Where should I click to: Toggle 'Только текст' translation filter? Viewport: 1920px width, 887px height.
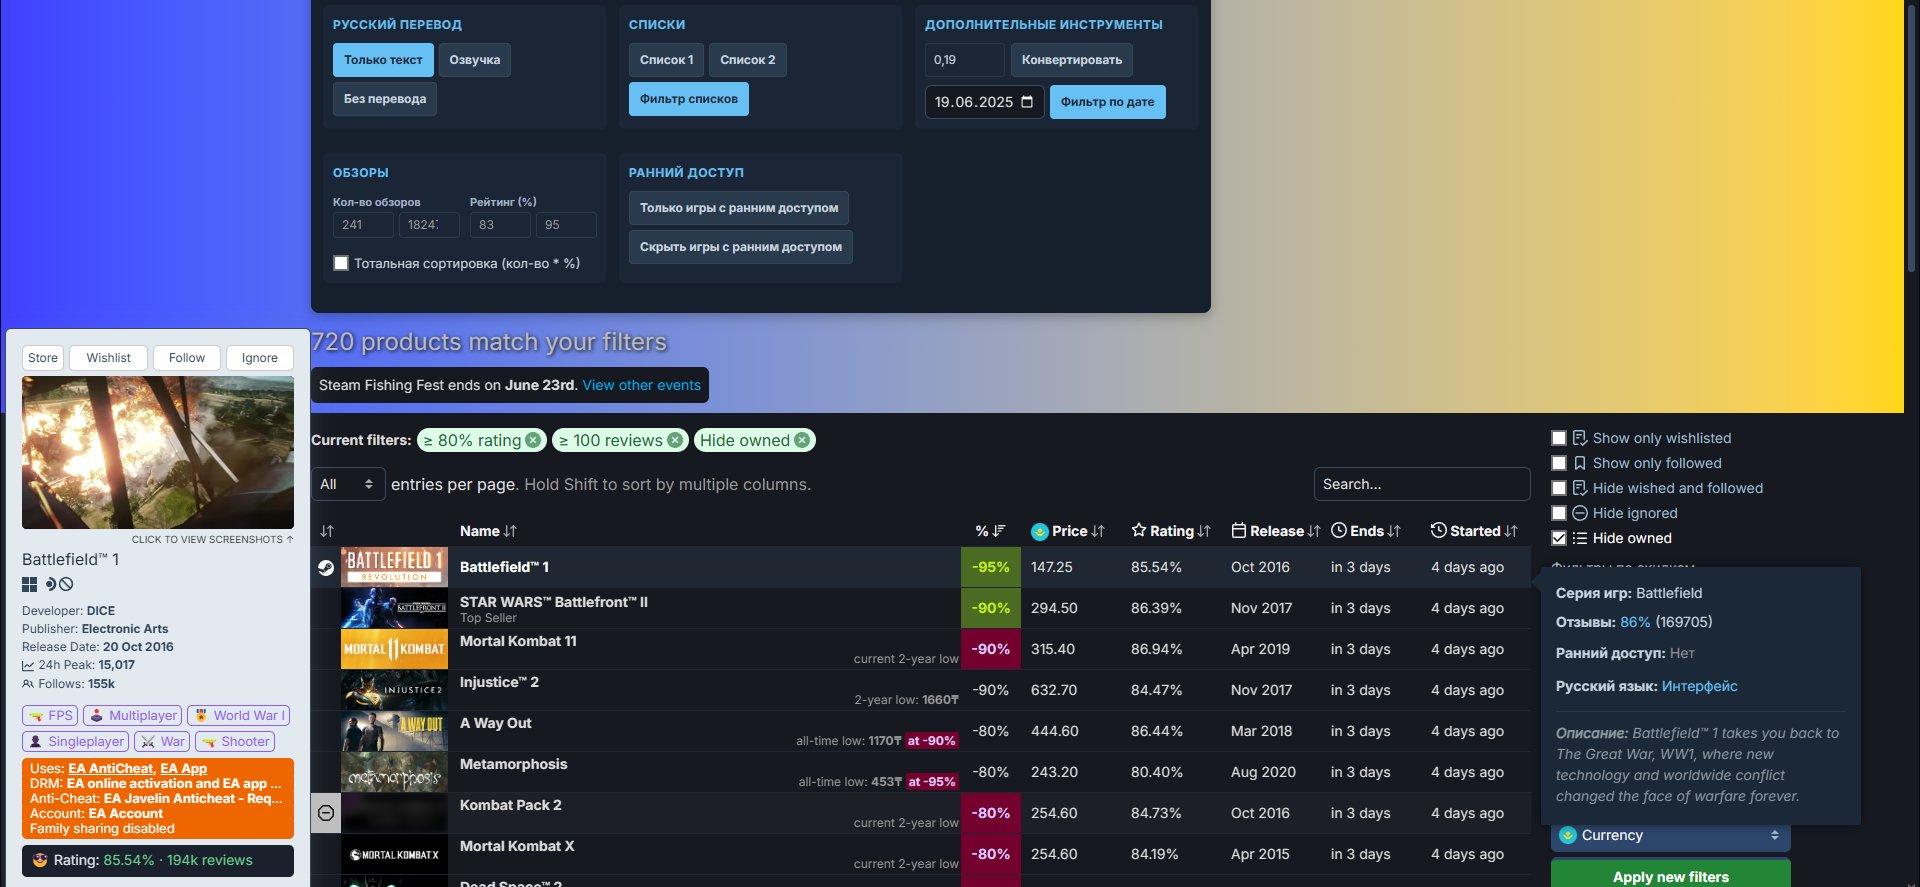pyautogui.click(x=383, y=60)
